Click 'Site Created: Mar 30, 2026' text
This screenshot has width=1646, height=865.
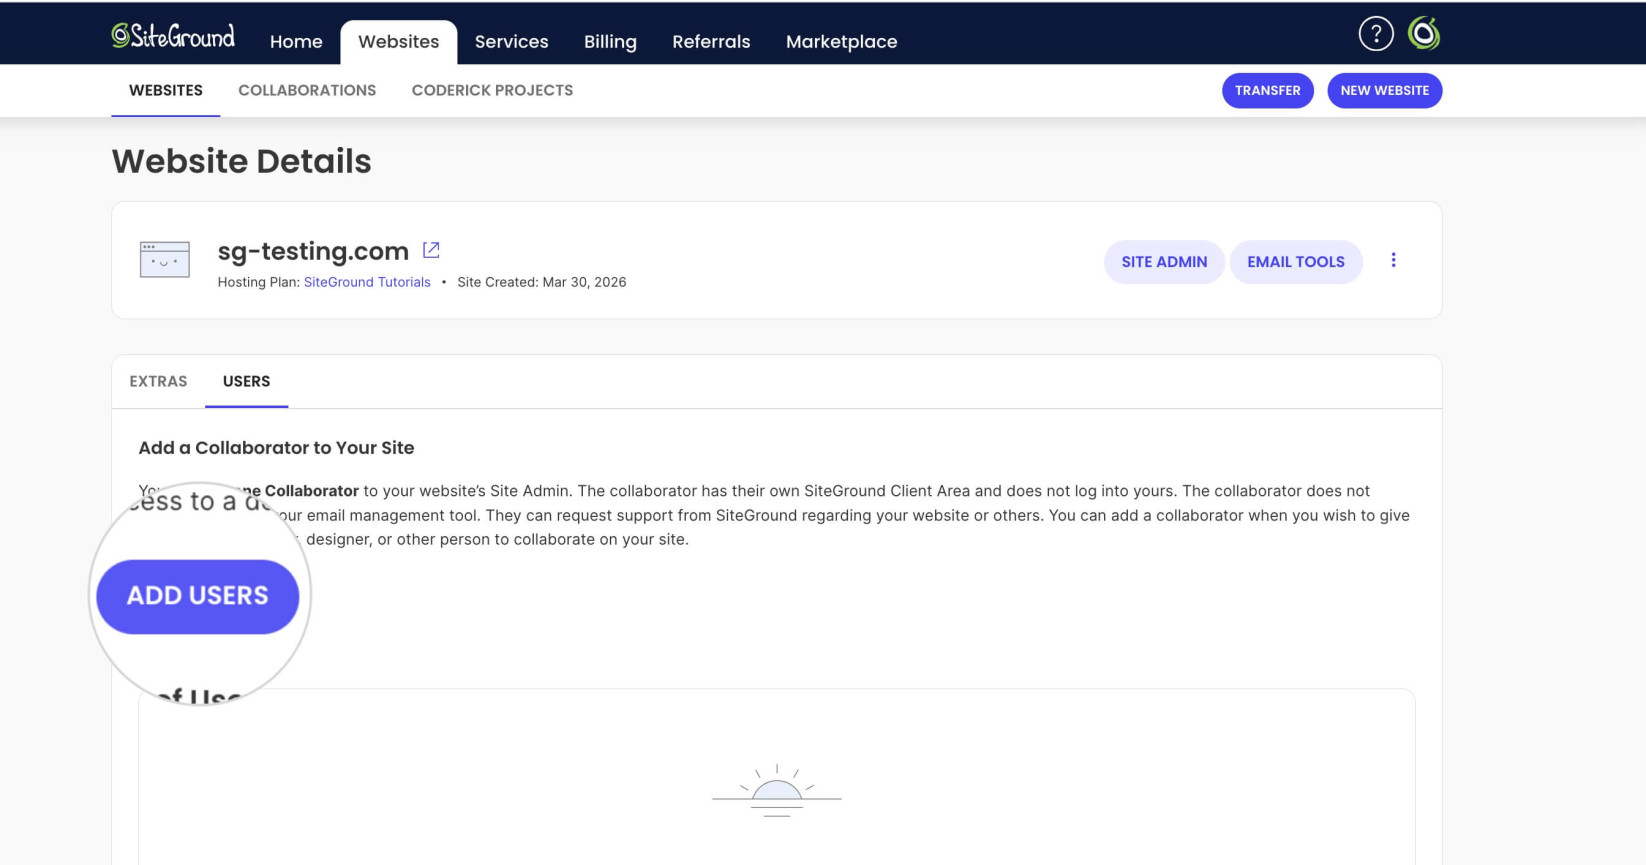click(x=542, y=282)
